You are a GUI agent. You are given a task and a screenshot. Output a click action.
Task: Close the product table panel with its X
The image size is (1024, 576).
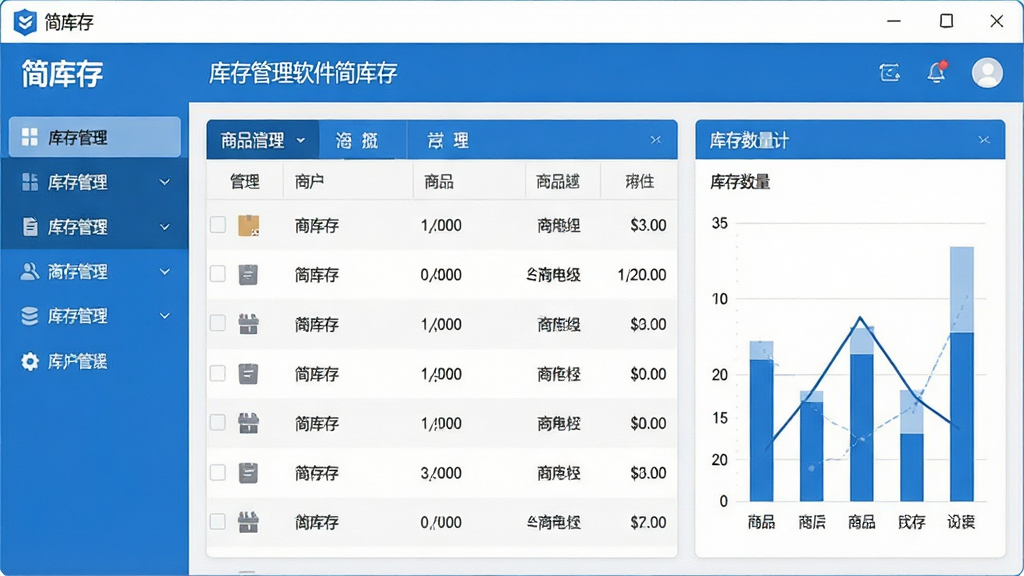click(656, 140)
